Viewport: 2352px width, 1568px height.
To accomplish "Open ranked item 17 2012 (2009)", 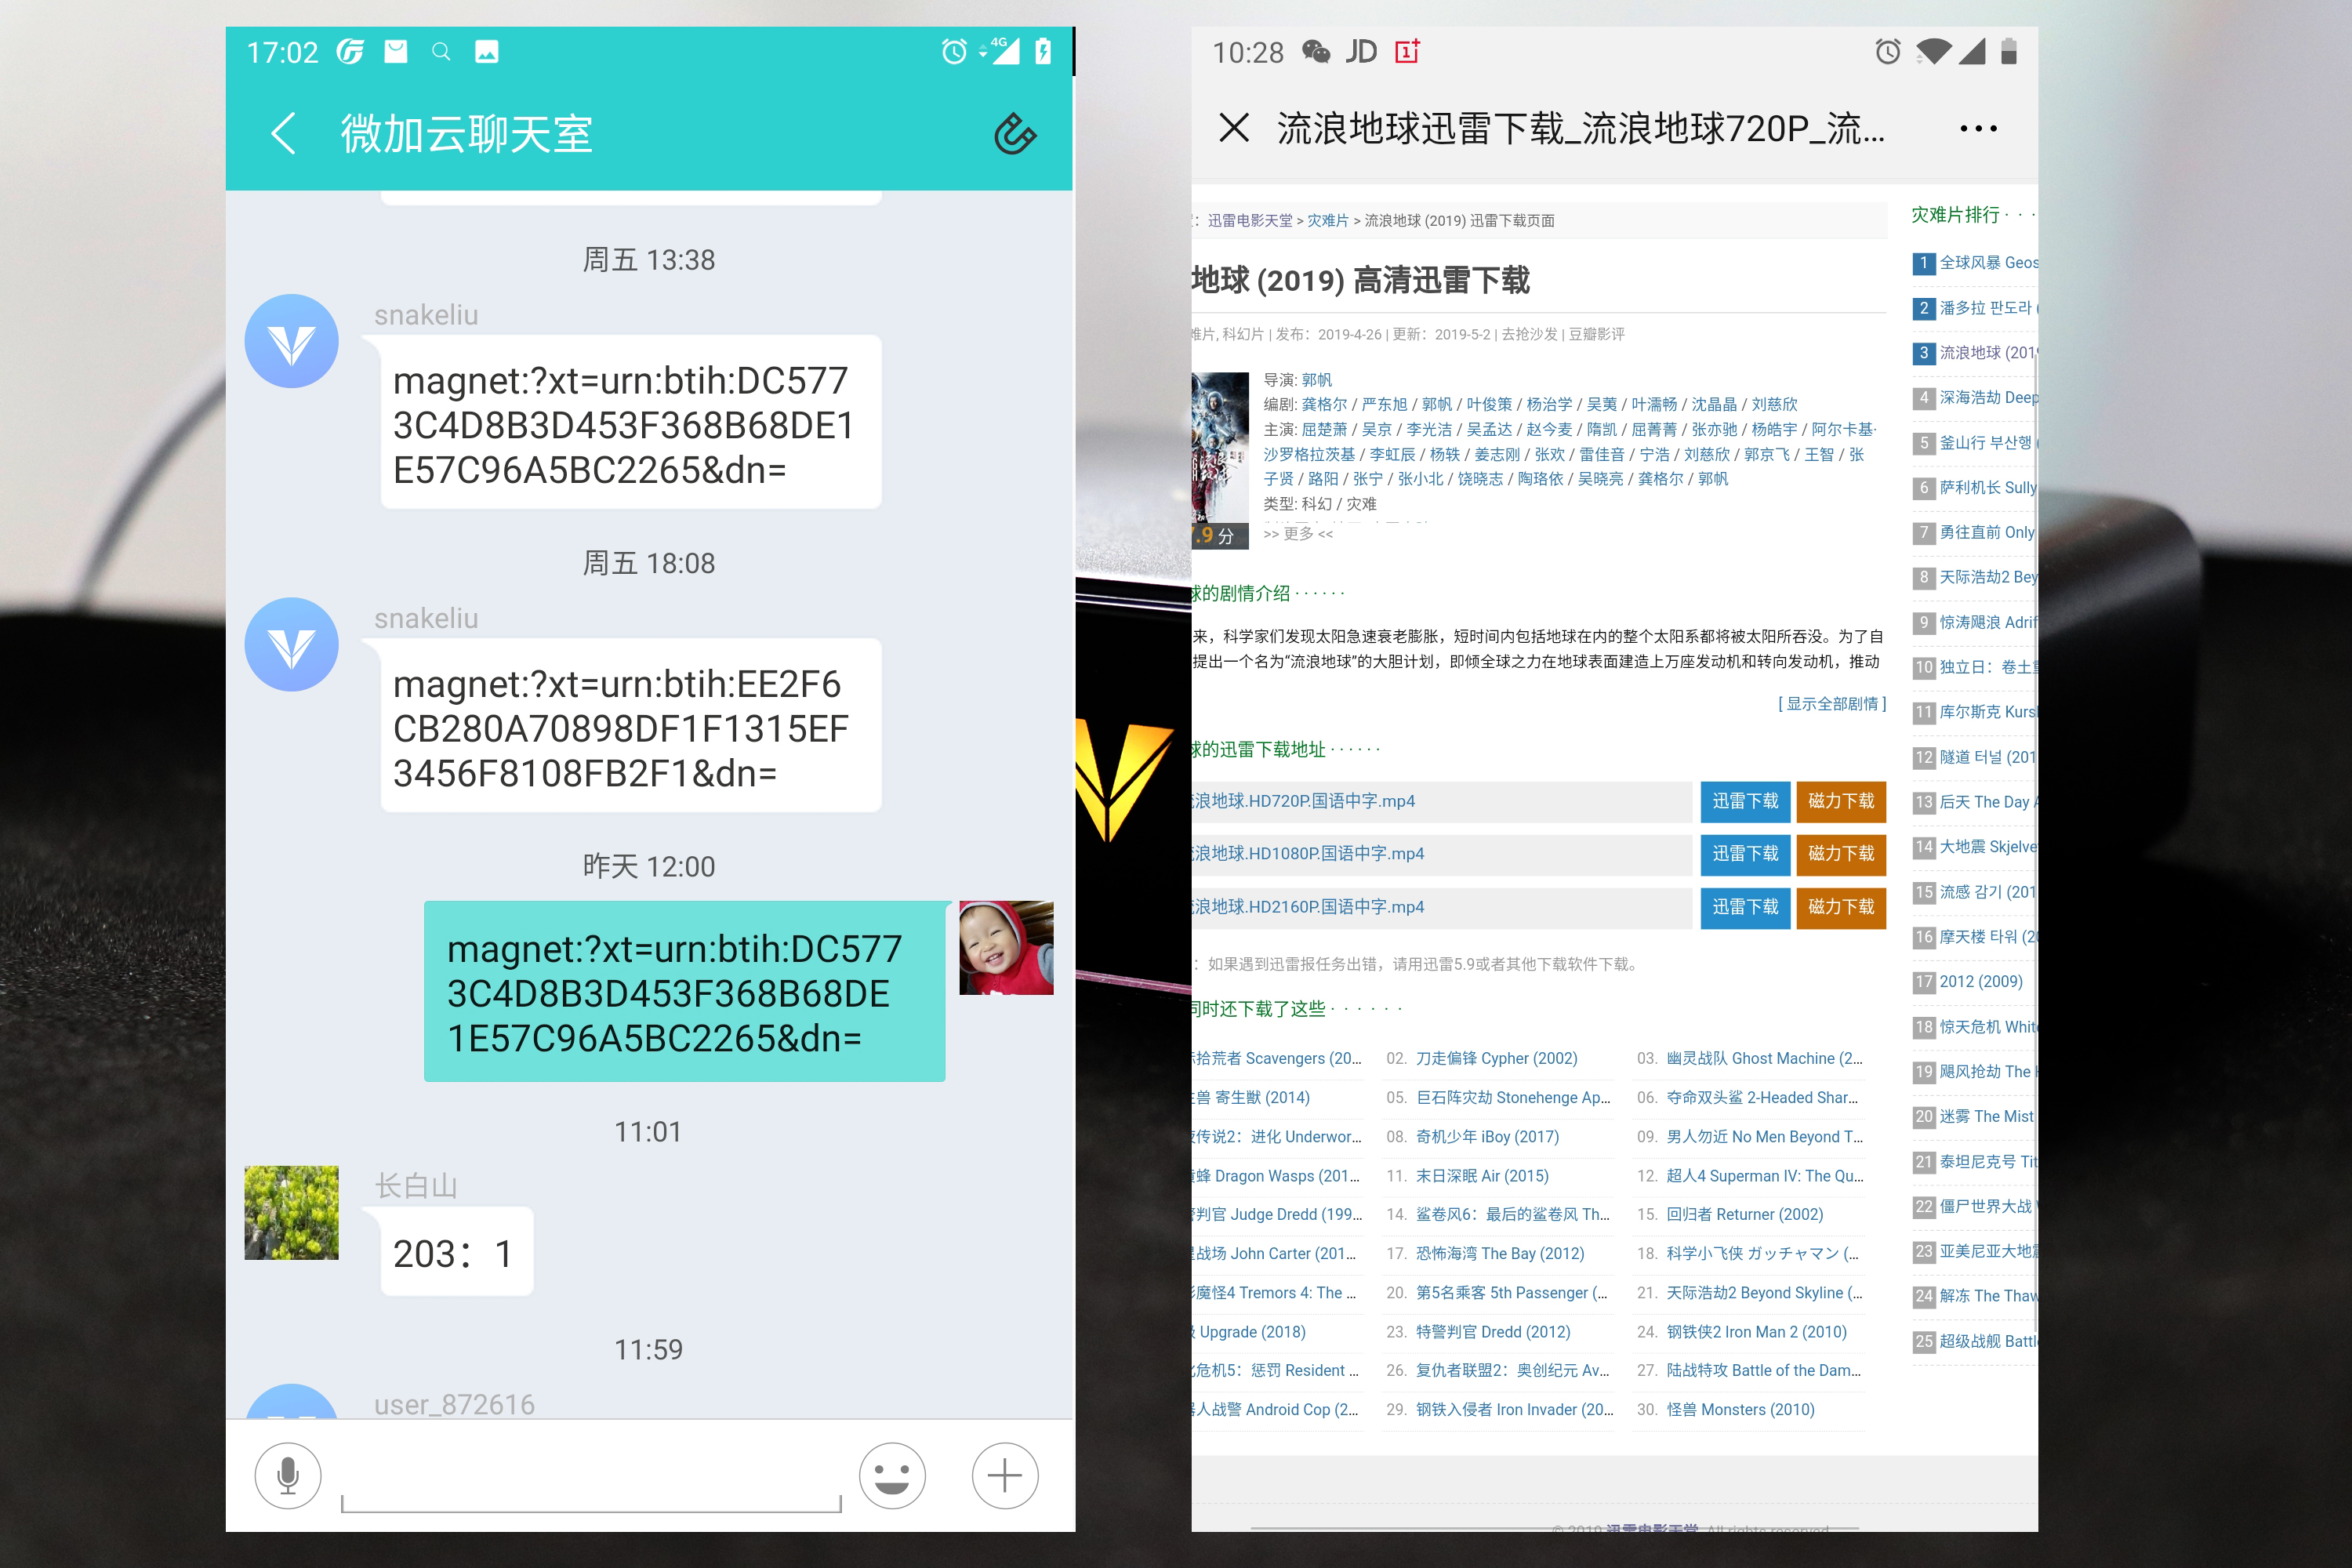I will (x=1980, y=982).
